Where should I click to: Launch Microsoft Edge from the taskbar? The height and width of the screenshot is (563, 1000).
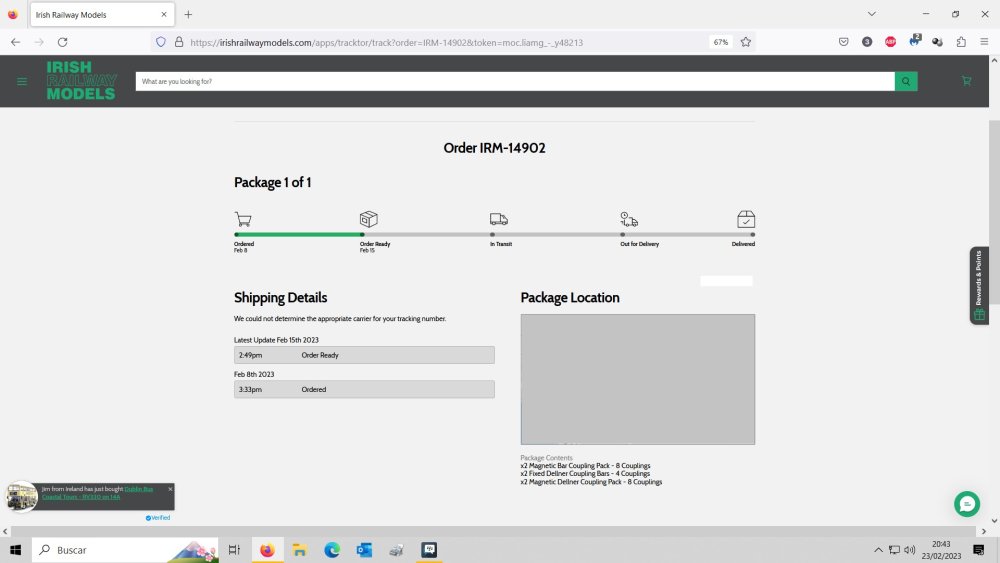pyautogui.click(x=332, y=550)
